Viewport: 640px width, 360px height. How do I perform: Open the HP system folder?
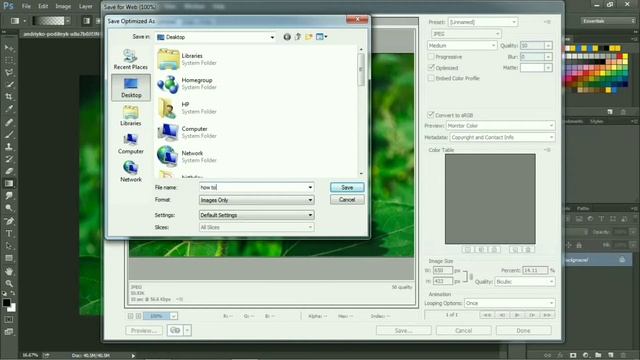[x=187, y=108]
